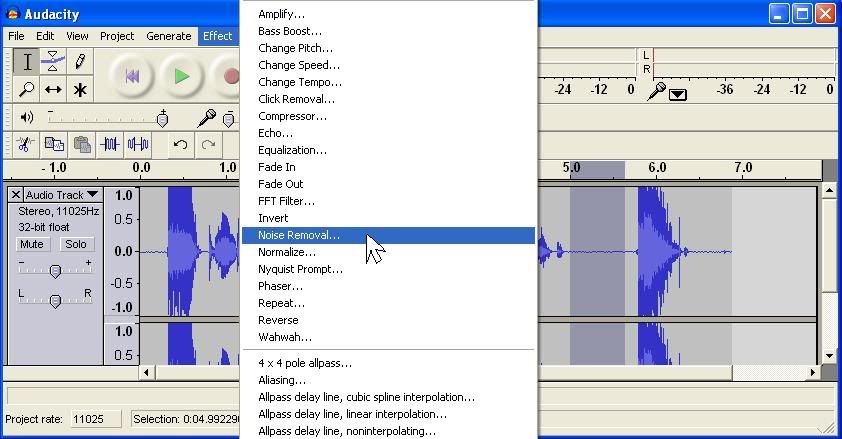The width and height of the screenshot is (842, 439).
Task: Choose Change Tempo... effect
Action: click(x=388, y=82)
